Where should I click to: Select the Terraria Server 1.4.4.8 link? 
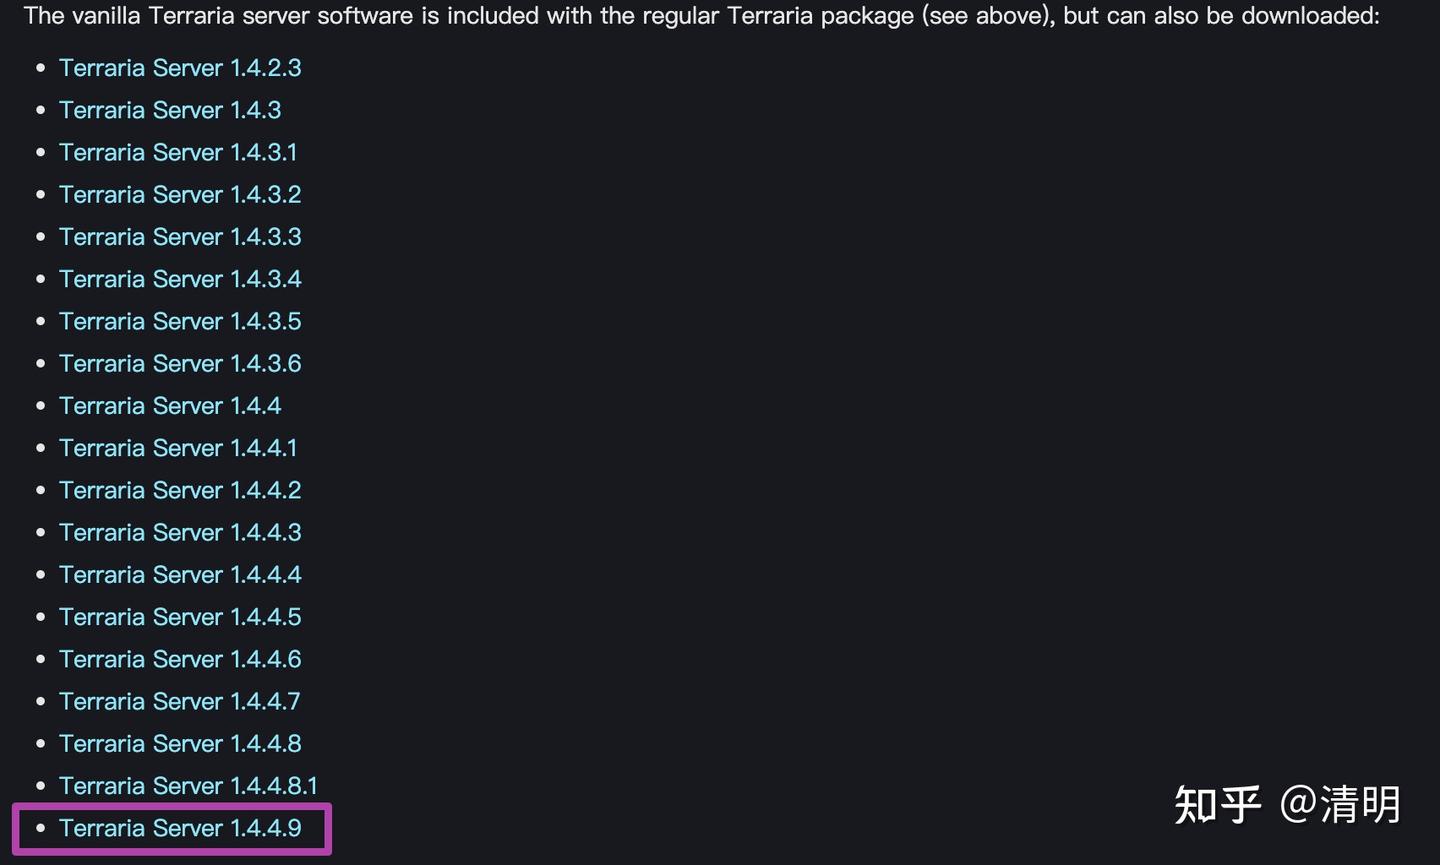tap(180, 744)
